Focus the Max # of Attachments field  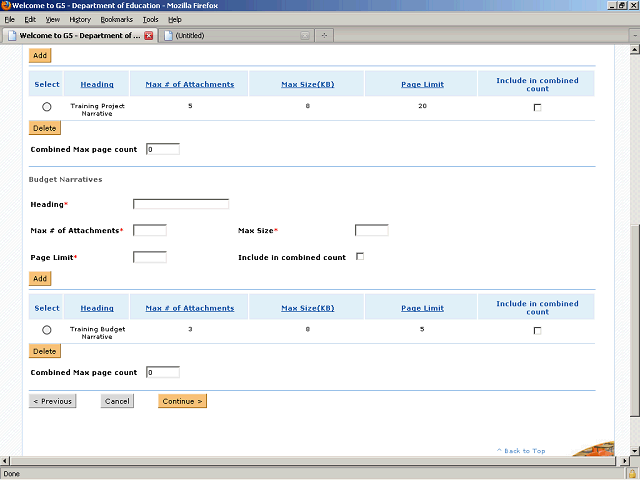(x=150, y=230)
